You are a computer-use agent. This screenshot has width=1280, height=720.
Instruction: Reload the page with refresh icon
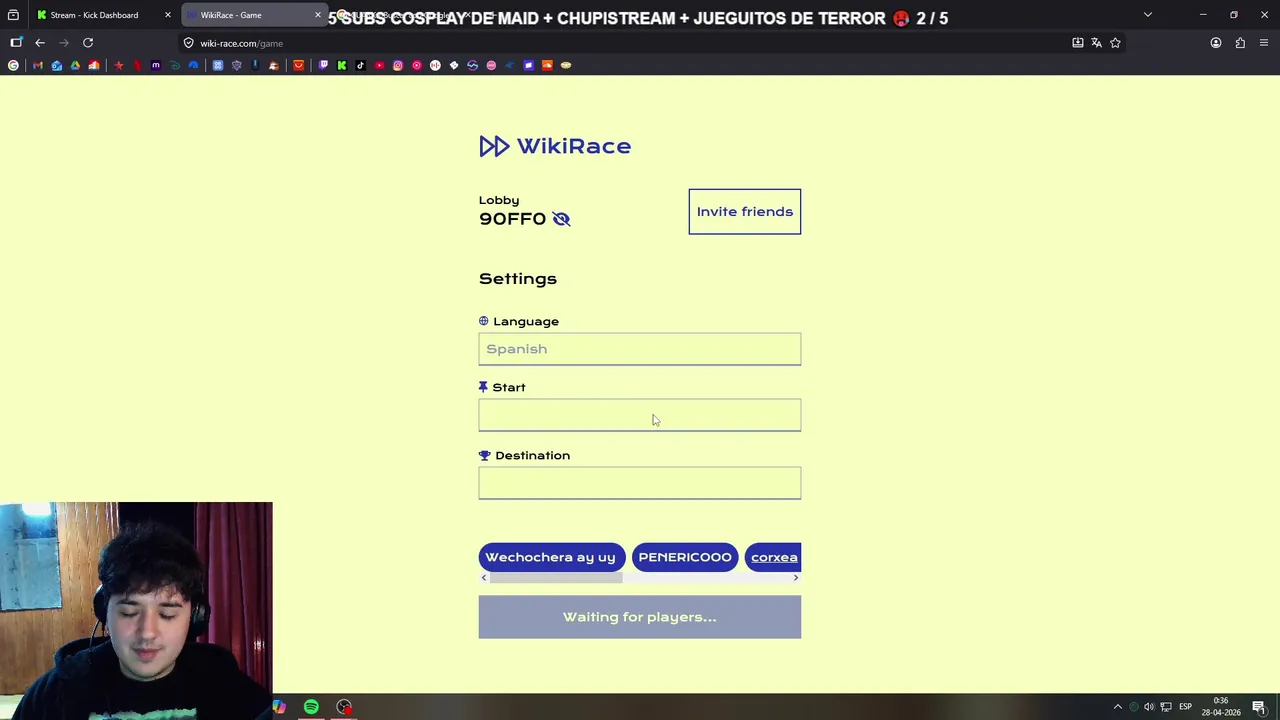point(88,43)
